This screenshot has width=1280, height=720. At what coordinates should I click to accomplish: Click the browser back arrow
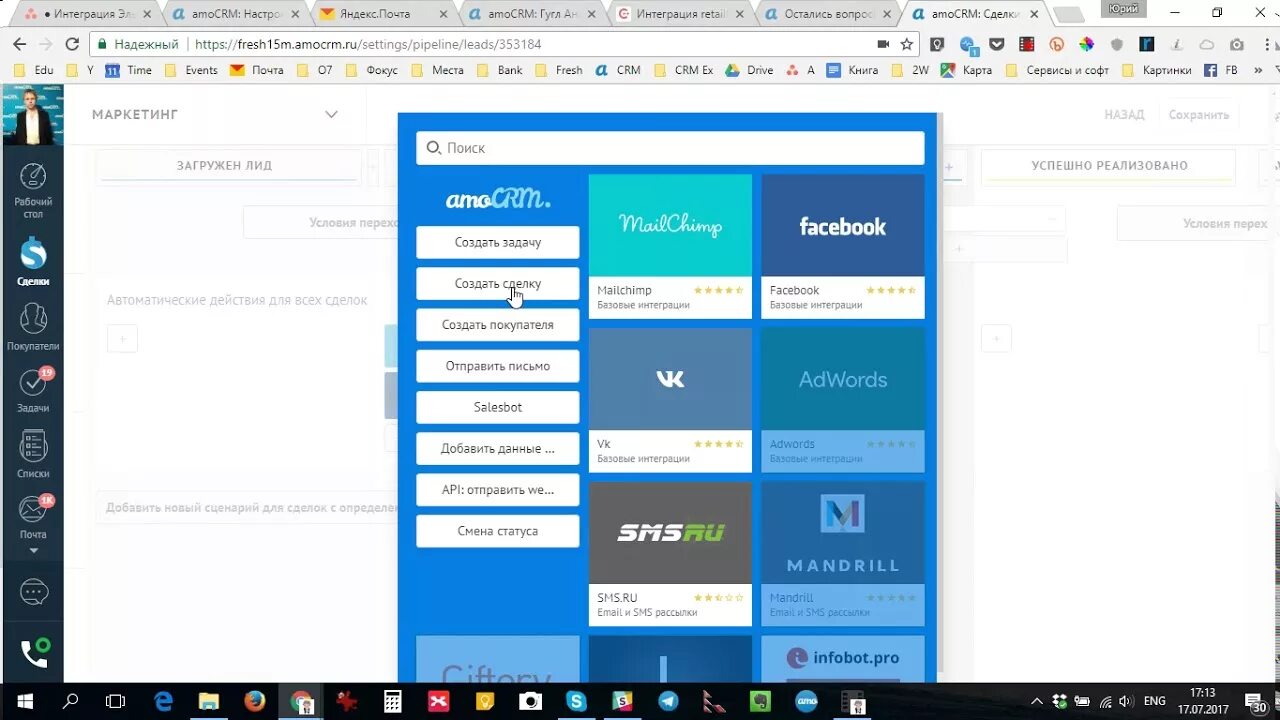click(19, 45)
